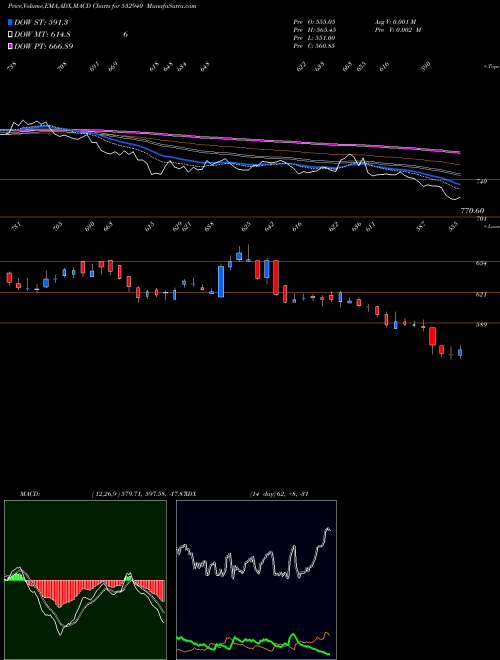Image resolution: width=500 pixels, height=660 pixels.
Task: Select the 'DOW MT: 614.8' legend text
Action: pyautogui.click(x=42, y=35)
